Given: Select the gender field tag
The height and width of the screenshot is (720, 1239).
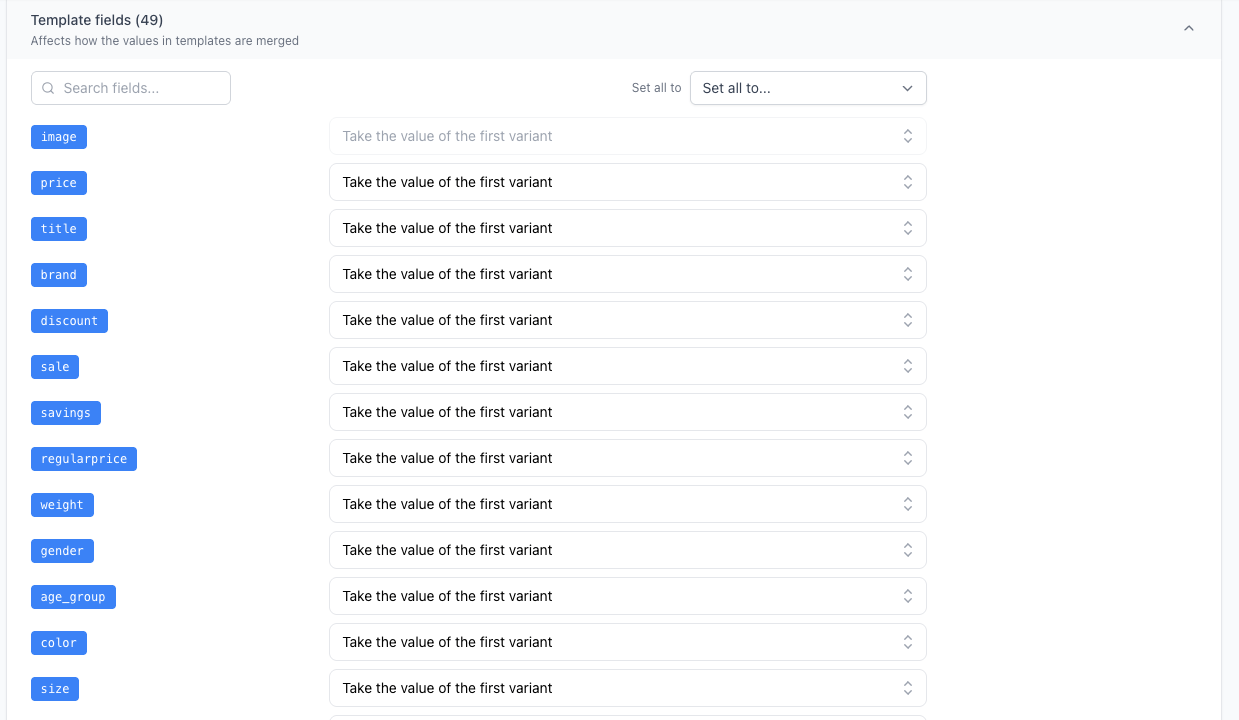Looking at the screenshot, I should [62, 550].
